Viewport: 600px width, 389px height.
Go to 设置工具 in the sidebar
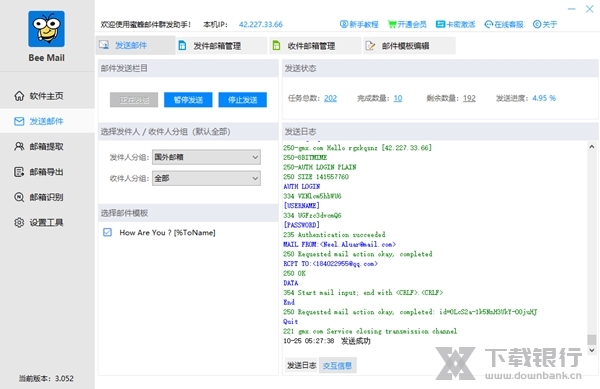coord(46,222)
